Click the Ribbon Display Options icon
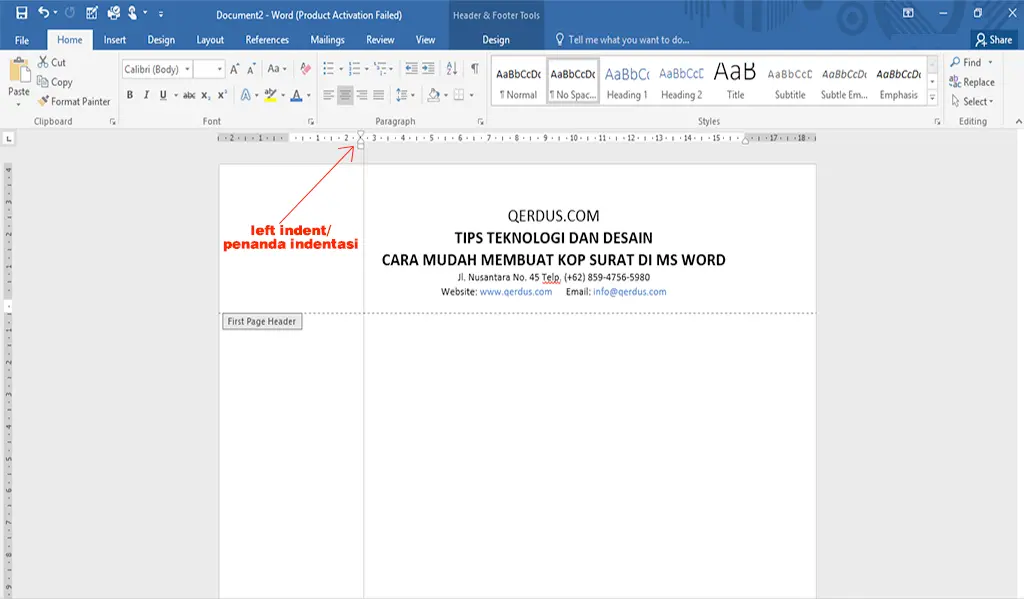Screen dimensions: 1024x599 click(x=908, y=12)
